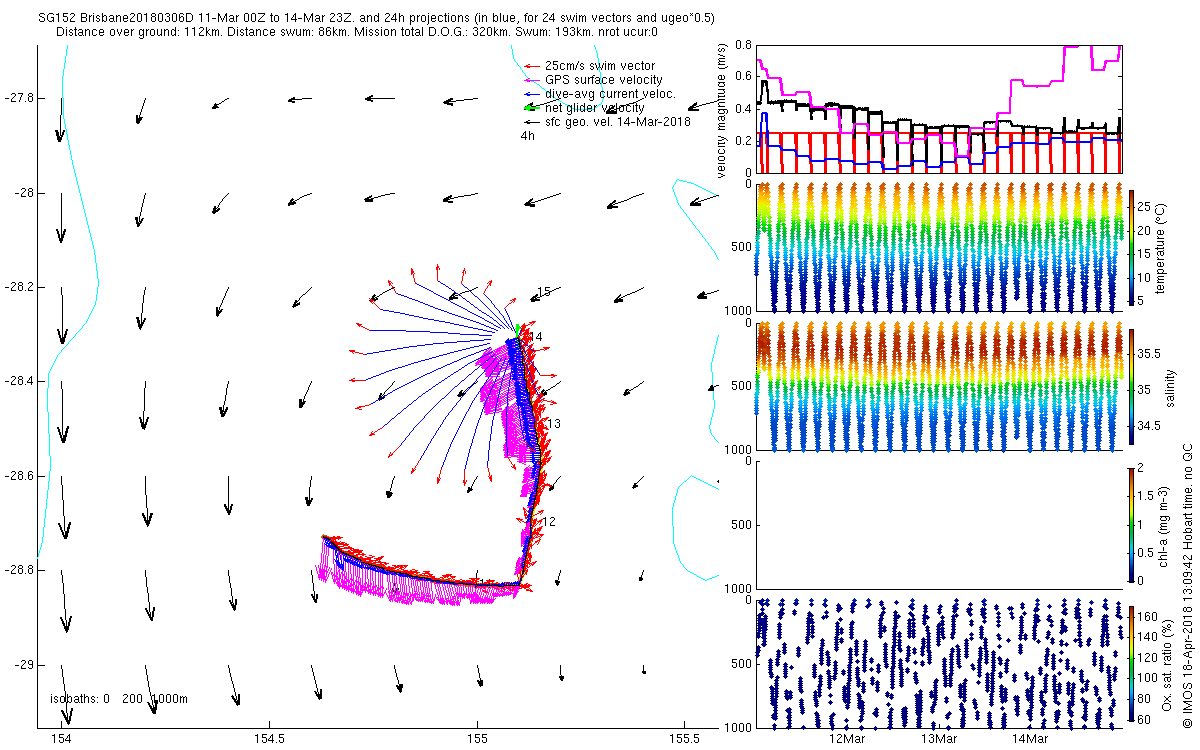Select the track day label '13'

(x=554, y=424)
